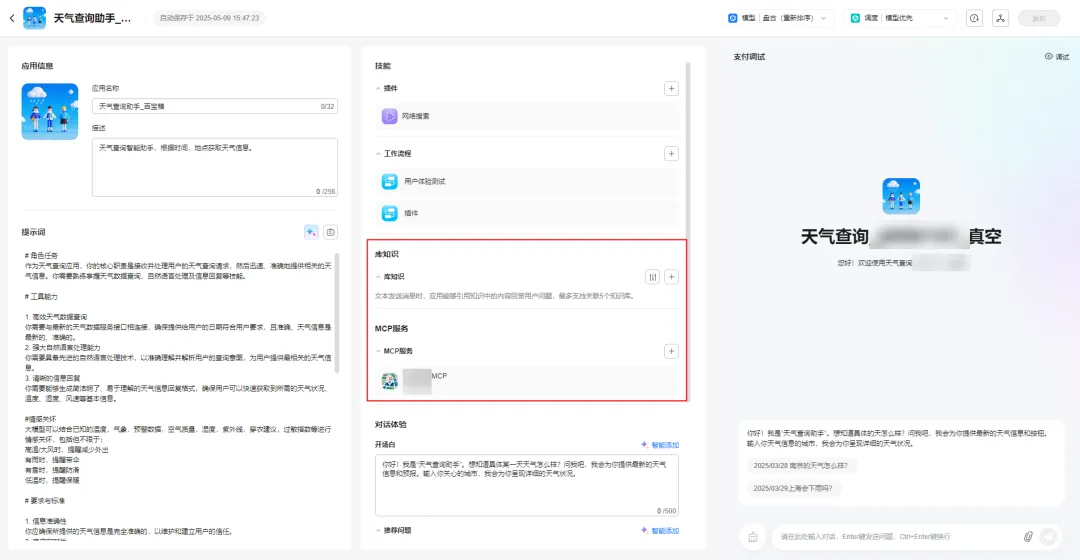Add an MCP service with plus button
The width and height of the screenshot is (1080, 560).
click(x=671, y=351)
